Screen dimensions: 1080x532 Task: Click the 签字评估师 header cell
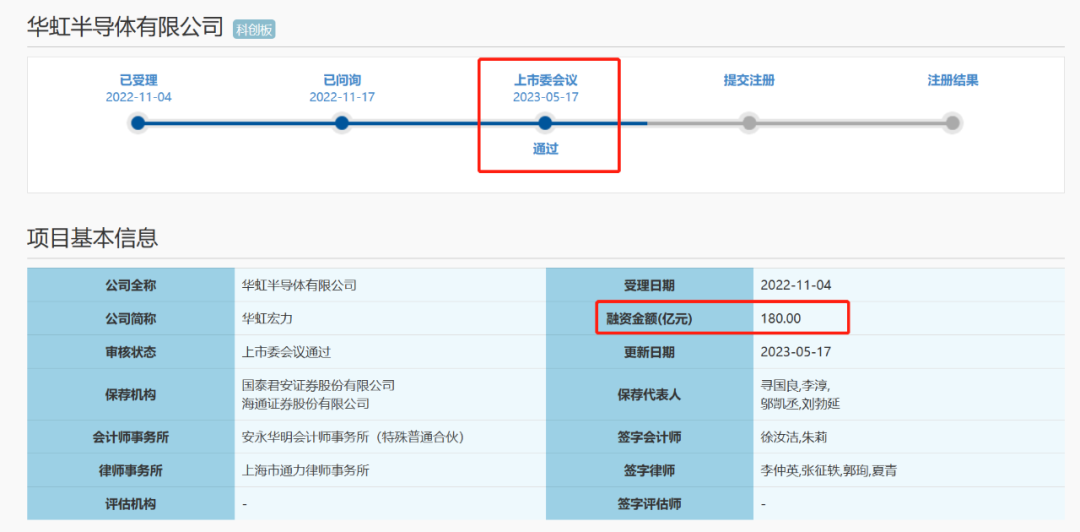tap(650, 504)
